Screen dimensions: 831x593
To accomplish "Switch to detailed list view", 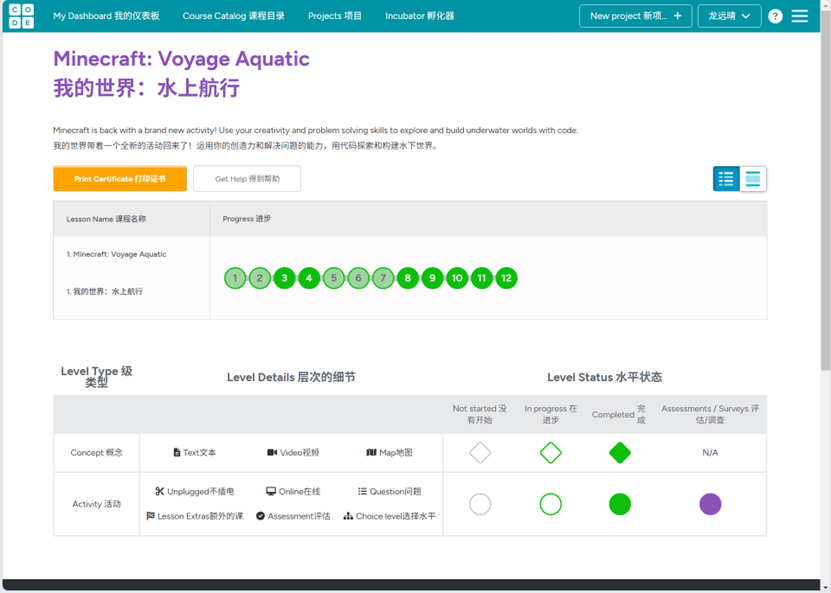I will (x=726, y=179).
